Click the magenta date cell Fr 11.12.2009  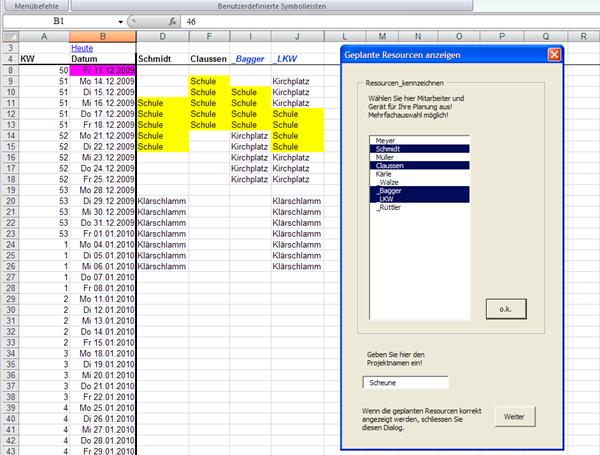tap(102, 70)
